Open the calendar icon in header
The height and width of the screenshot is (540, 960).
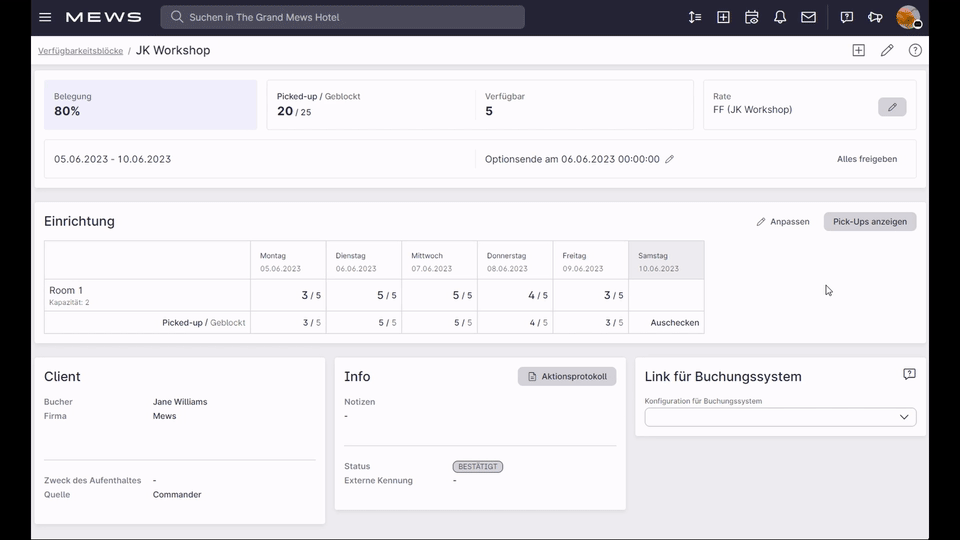coord(751,17)
